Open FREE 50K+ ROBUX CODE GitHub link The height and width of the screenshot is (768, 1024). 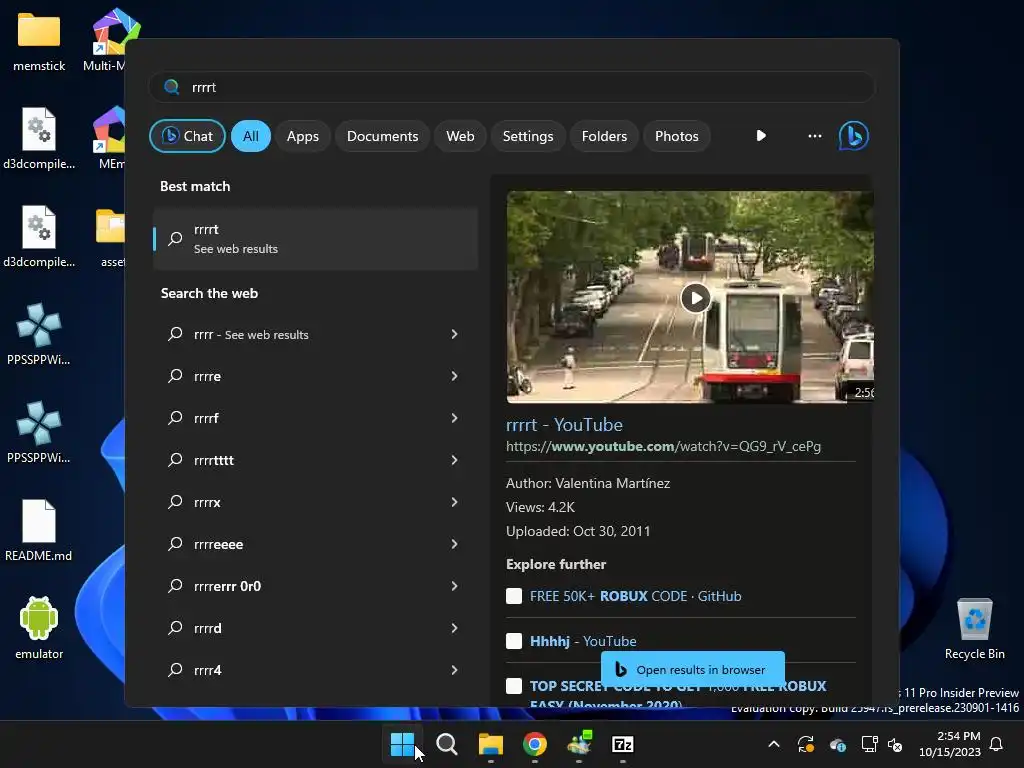click(635, 596)
